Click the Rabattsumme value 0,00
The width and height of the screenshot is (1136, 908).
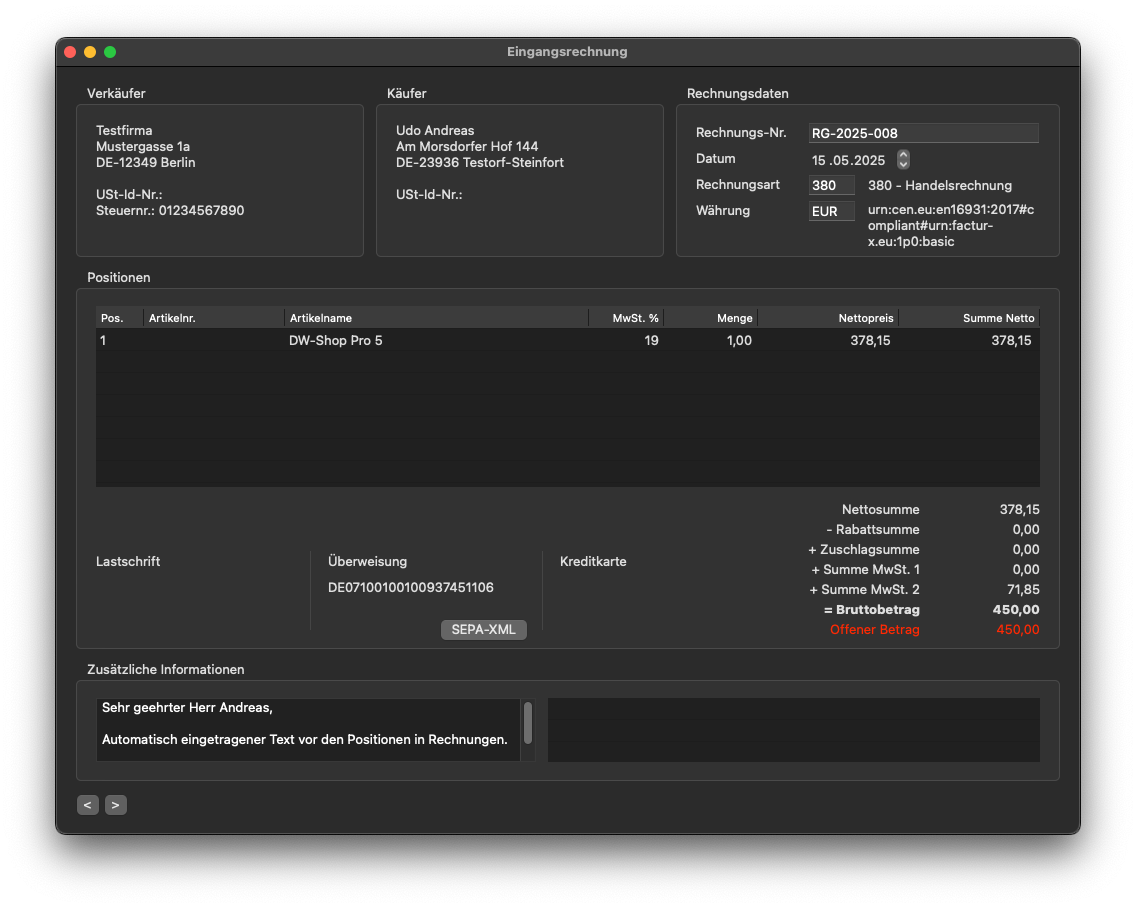point(1026,530)
